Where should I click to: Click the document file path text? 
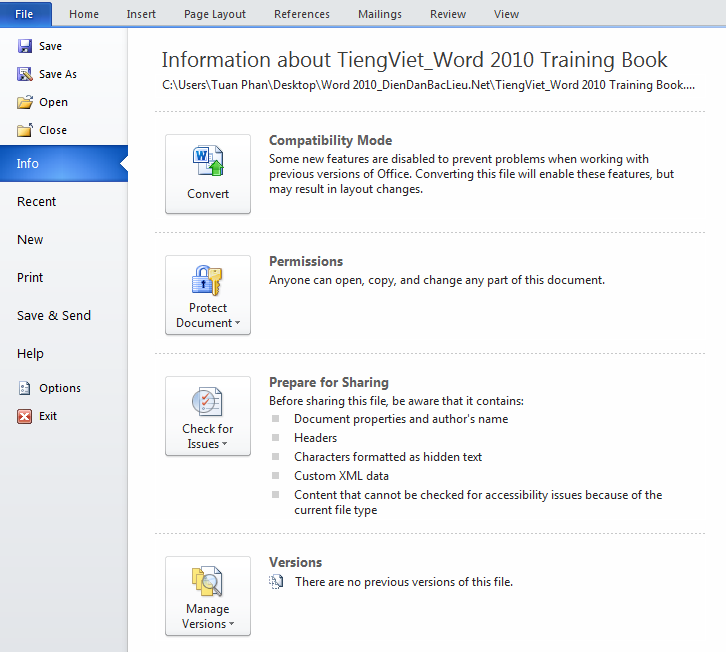click(x=428, y=85)
